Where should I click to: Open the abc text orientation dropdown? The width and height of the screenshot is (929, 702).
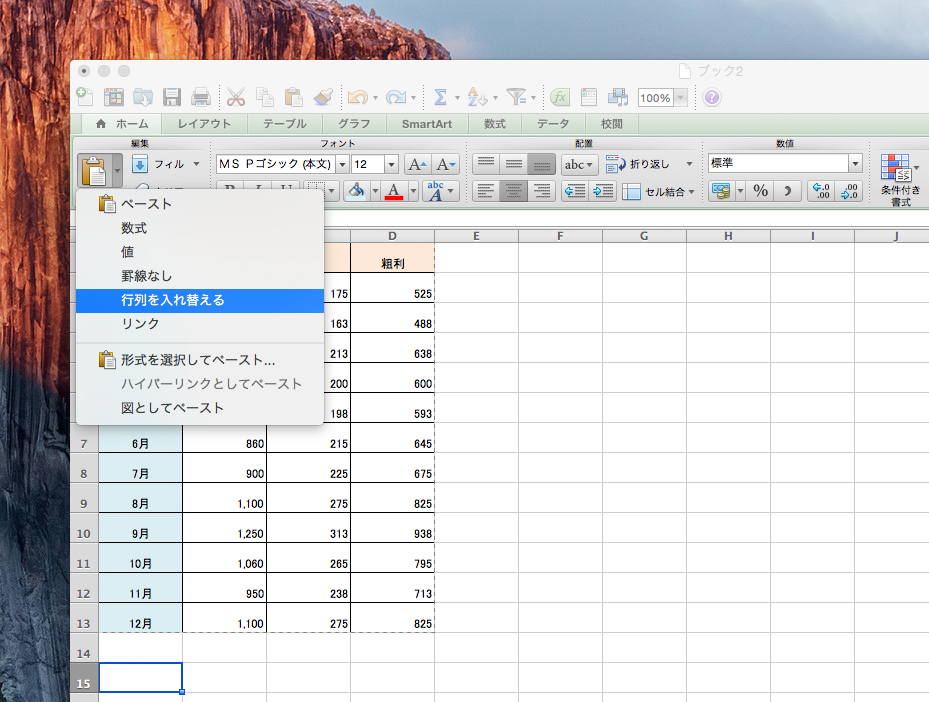coord(579,164)
